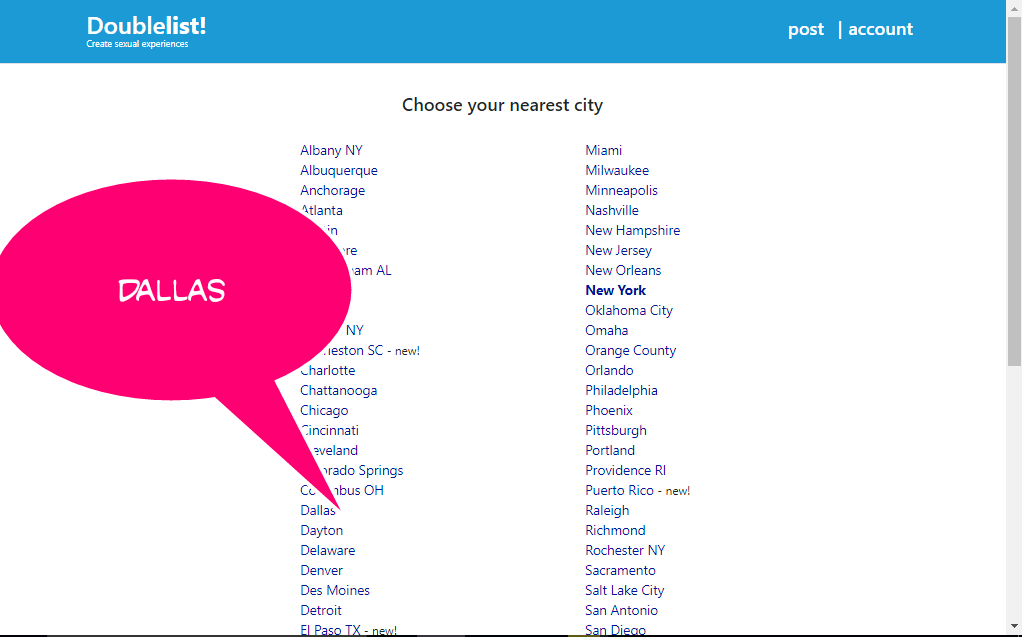Select Salt Lake City link
1022x637 pixels.
pyautogui.click(x=624, y=591)
